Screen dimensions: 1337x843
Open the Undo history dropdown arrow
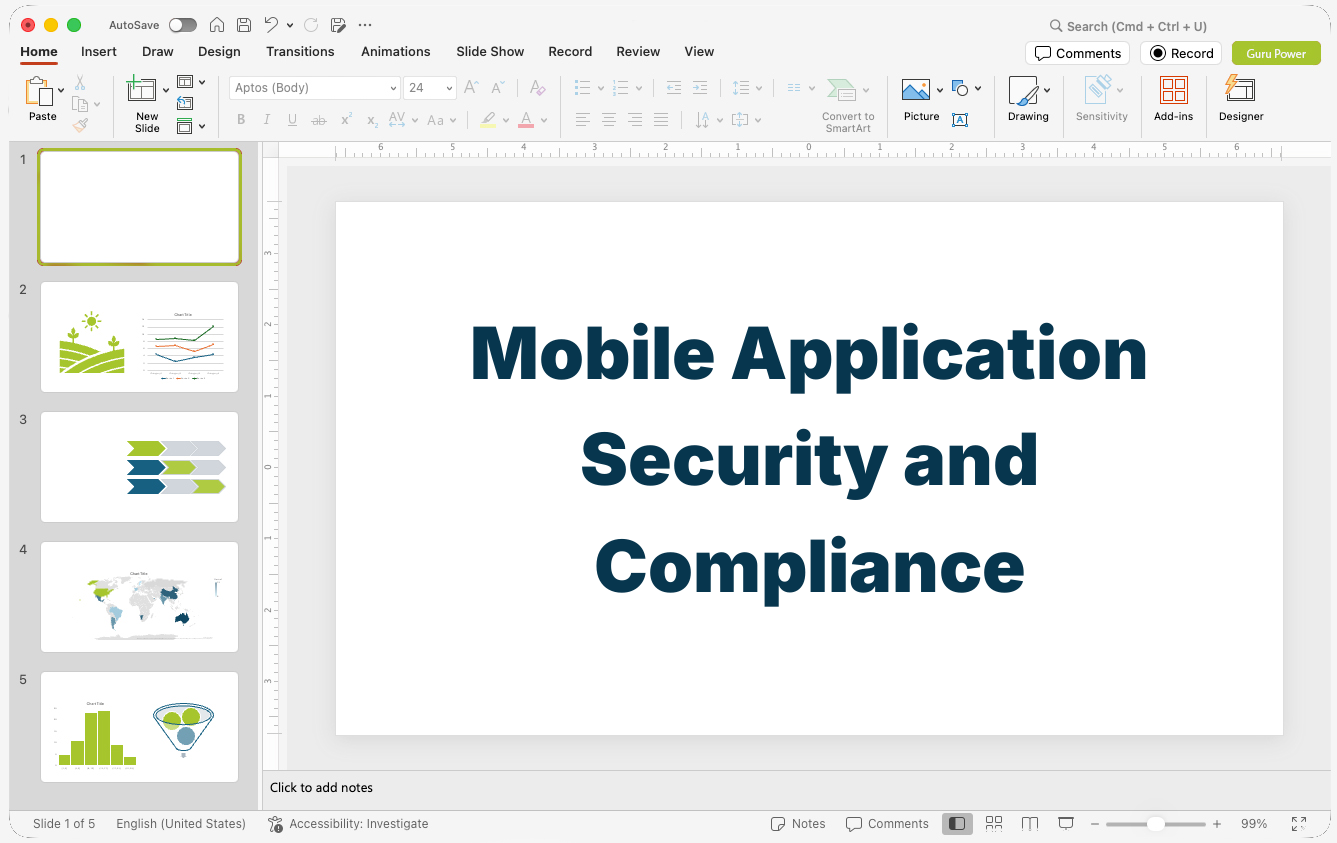290,25
